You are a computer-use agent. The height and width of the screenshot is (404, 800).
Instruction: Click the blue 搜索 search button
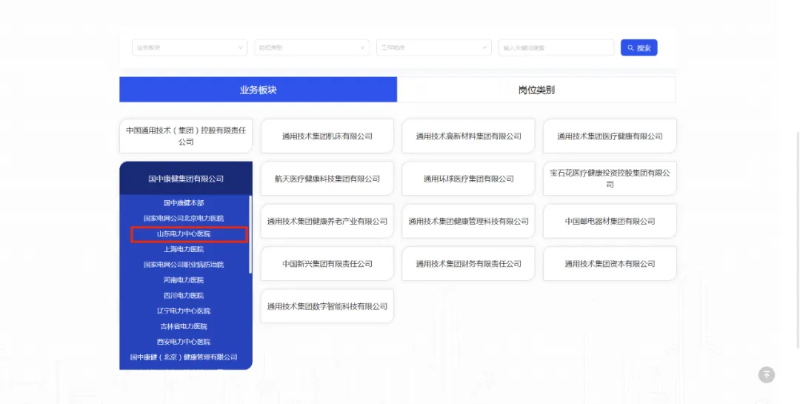click(x=638, y=47)
